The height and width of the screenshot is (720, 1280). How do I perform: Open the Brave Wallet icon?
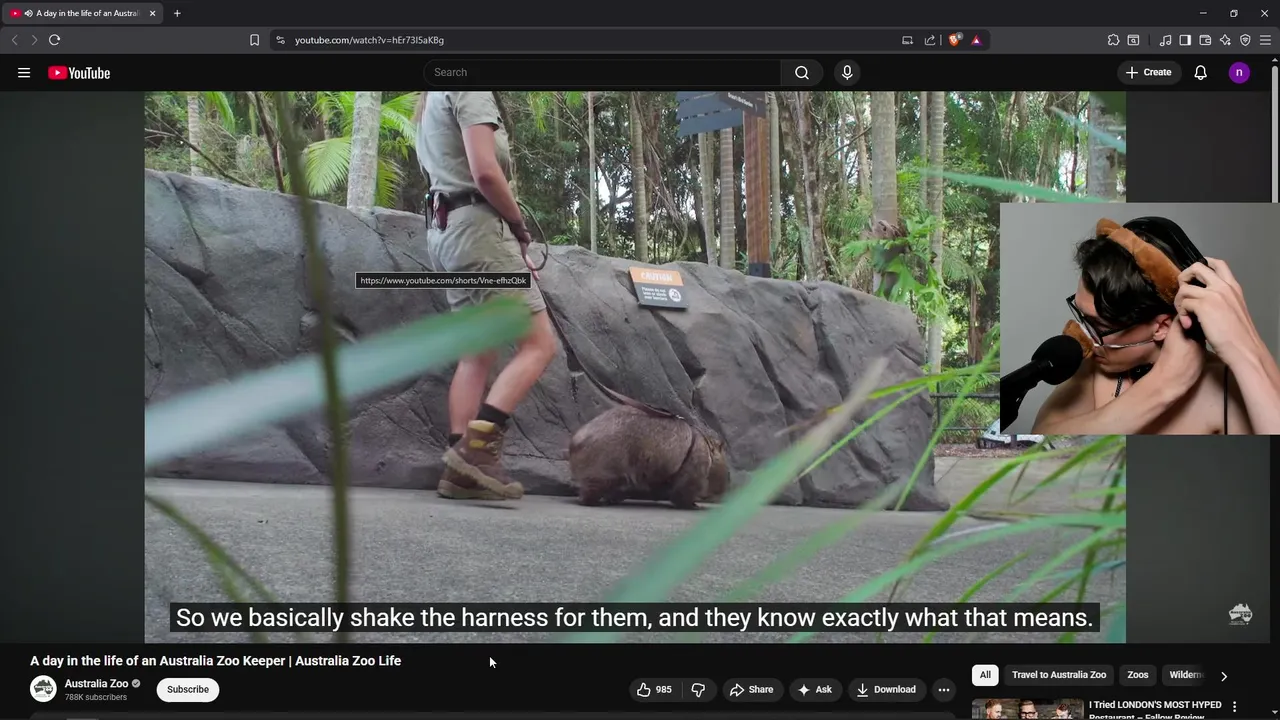point(1205,40)
